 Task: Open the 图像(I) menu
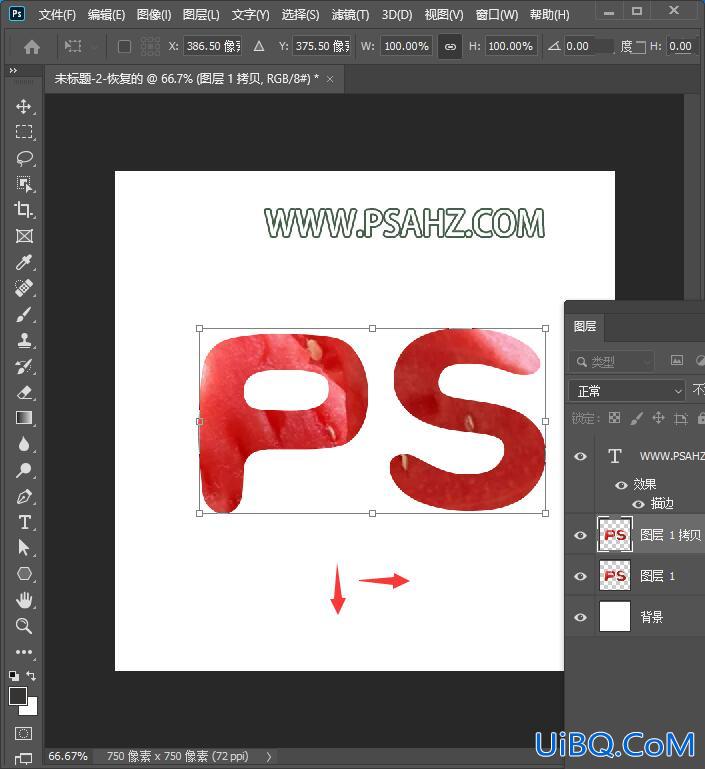tap(153, 15)
